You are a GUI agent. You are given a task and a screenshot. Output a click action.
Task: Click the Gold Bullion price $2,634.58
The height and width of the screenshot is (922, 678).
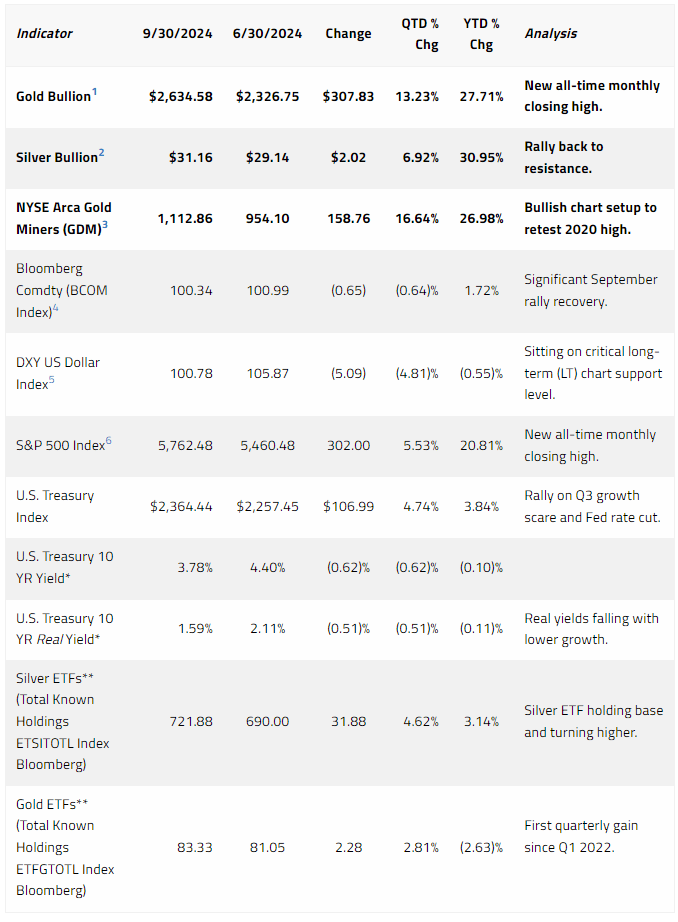tap(181, 96)
